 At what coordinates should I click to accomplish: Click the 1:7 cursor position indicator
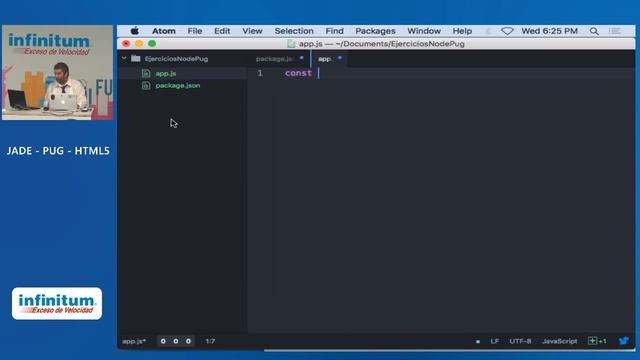[x=210, y=341]
